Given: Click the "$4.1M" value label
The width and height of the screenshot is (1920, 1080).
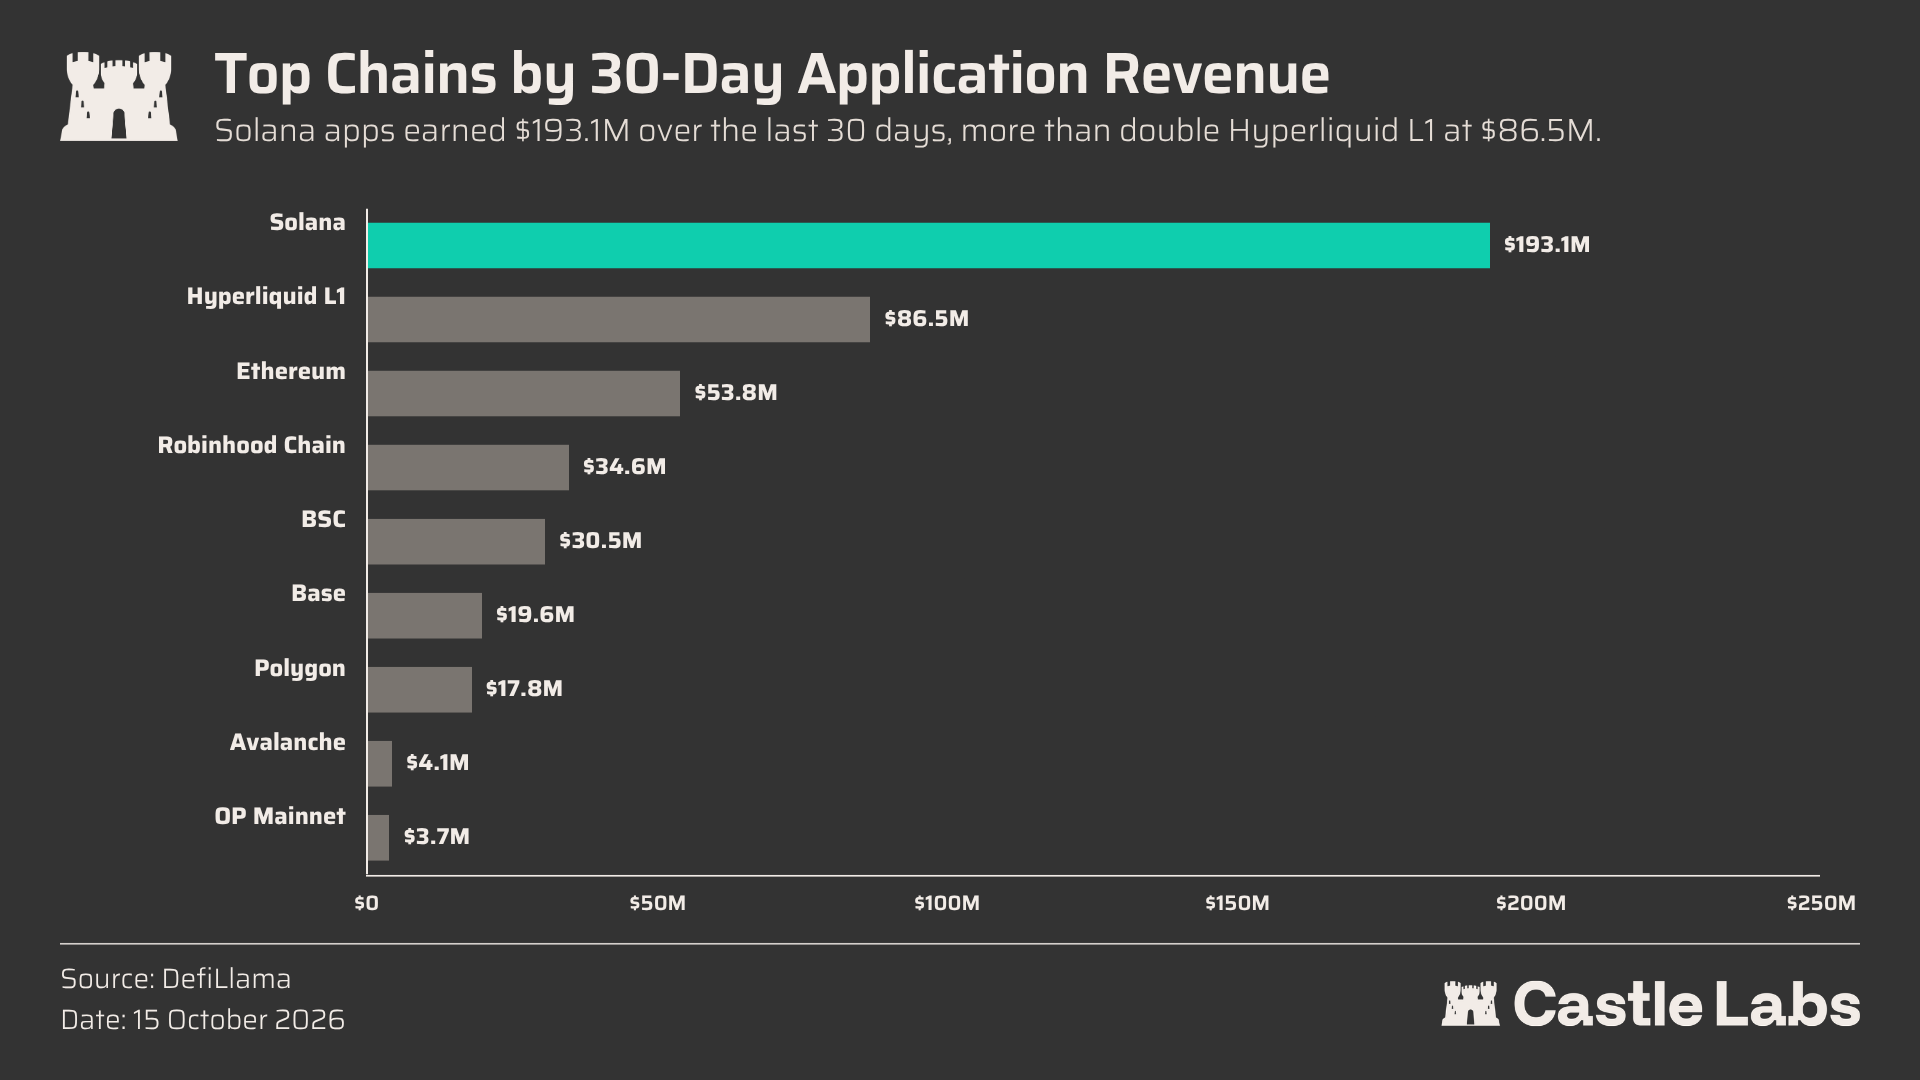Looking at the screenshot, I should click(437, 763).
